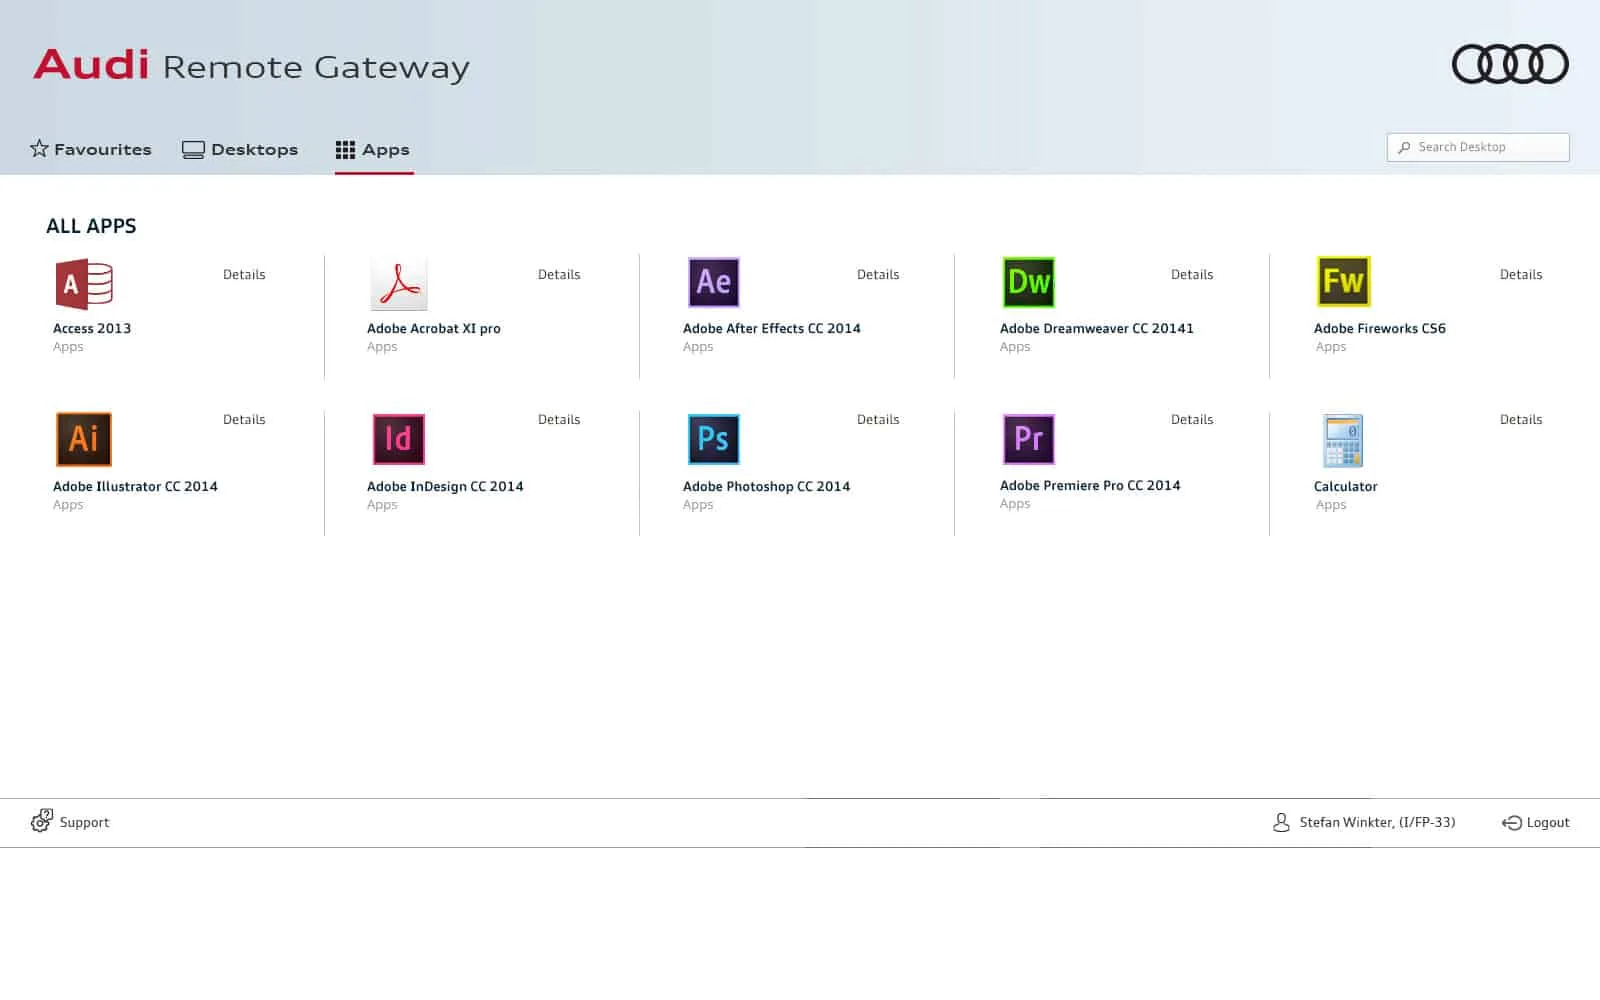Viewport: 1600px width, 1000px height.
Task: View Details for Adobe Dreamweaver
Action: [1192, 274]
